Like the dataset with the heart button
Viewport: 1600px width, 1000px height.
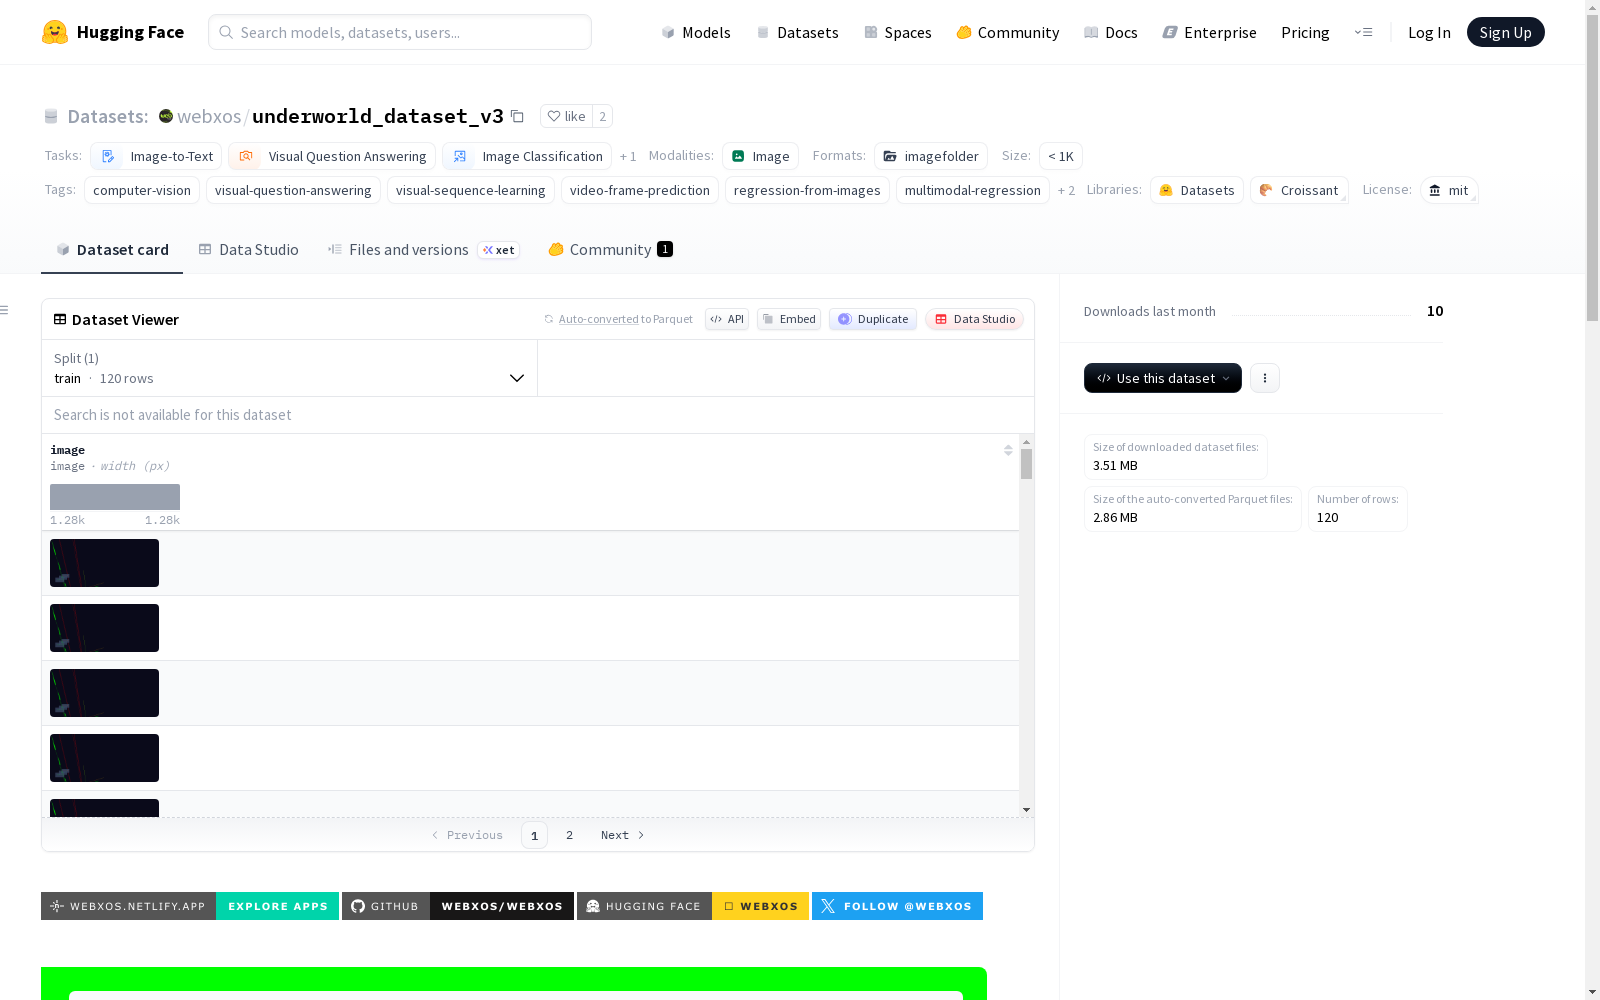tap(566, 116)
